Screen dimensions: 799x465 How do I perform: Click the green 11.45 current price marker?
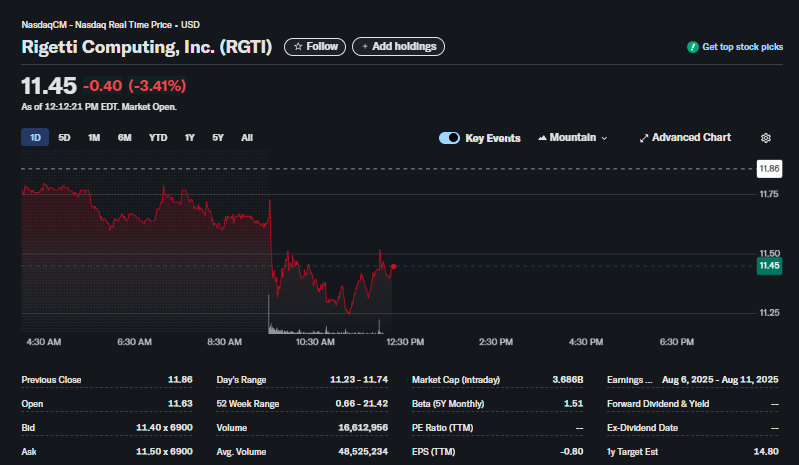tap(769, 266)
